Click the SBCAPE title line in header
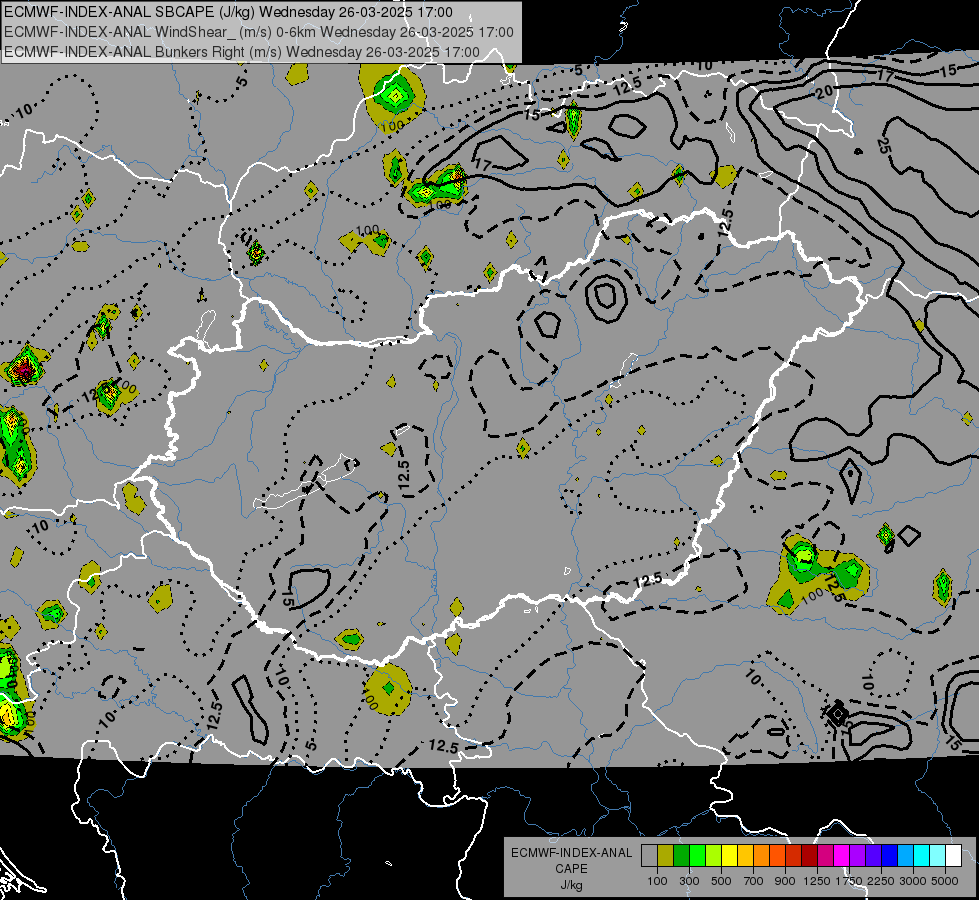 (x=229, y=12)
